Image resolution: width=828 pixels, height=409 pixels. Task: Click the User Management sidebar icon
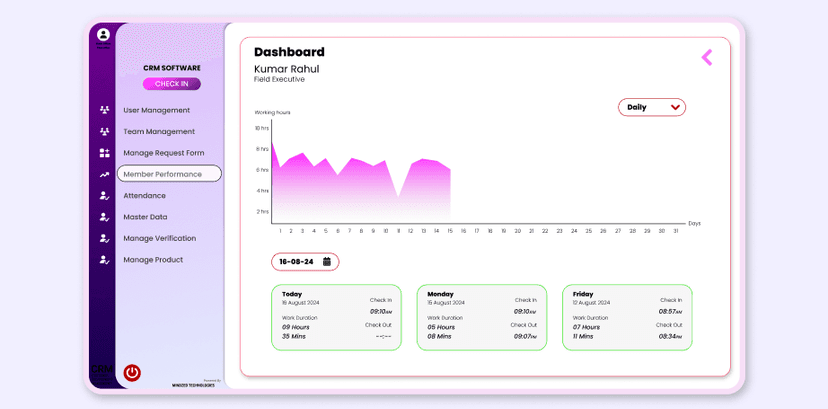[x=104, y=110]
